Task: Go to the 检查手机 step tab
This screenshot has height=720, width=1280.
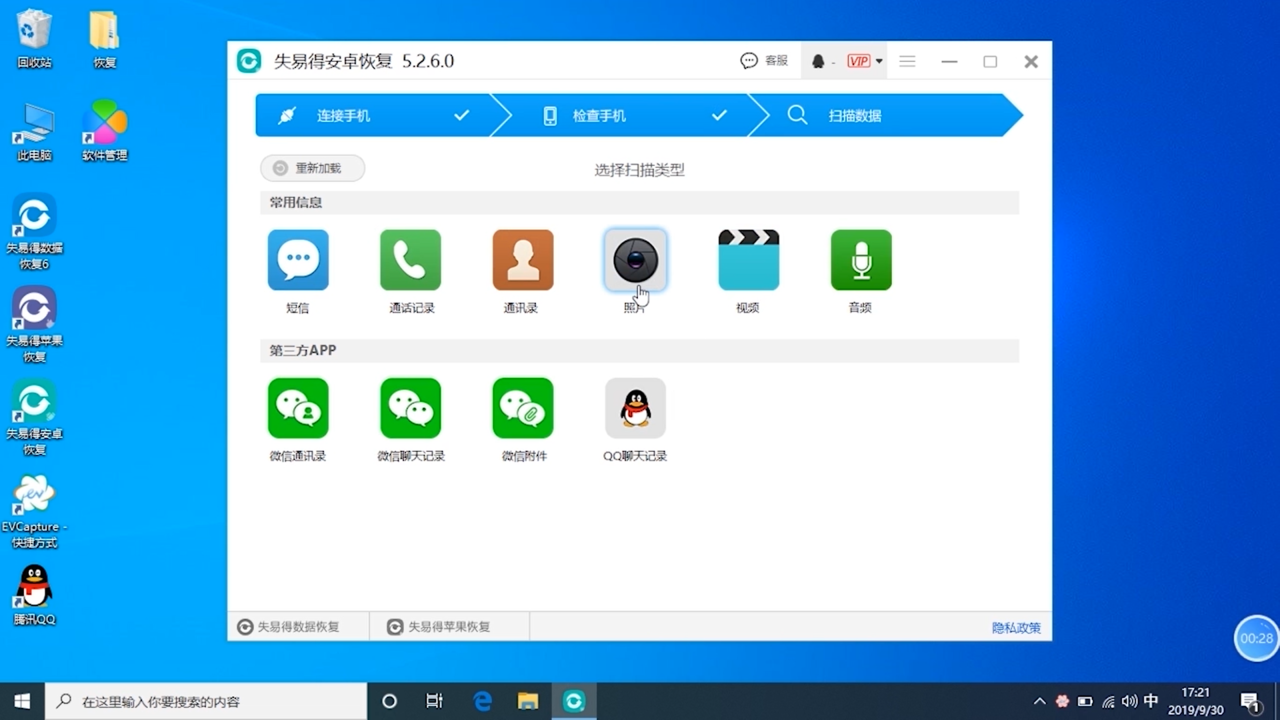Action: point(629,116)
